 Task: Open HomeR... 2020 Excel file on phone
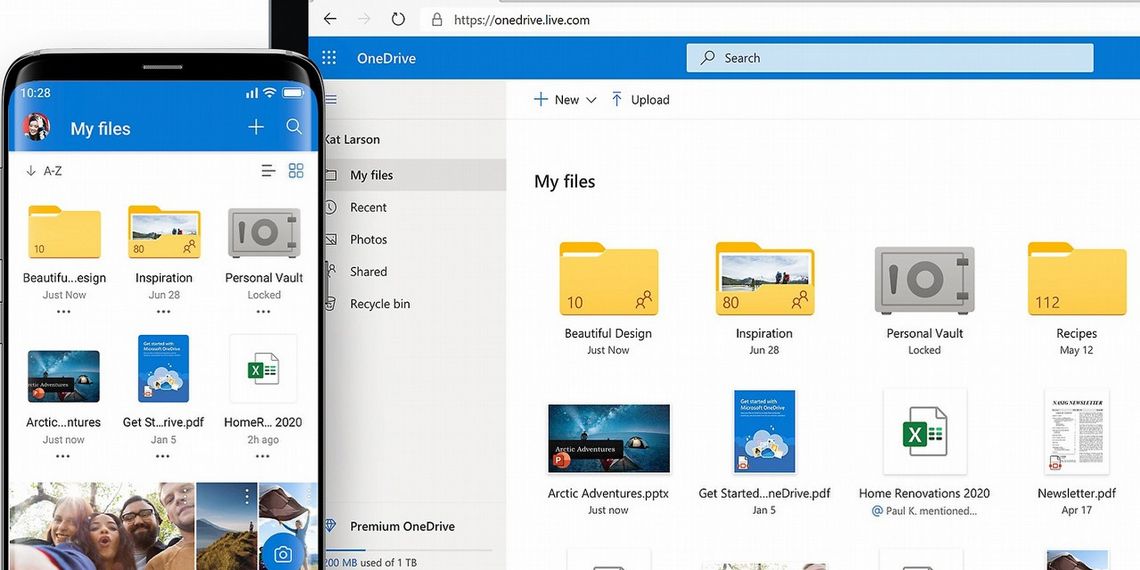pos(263,369)
